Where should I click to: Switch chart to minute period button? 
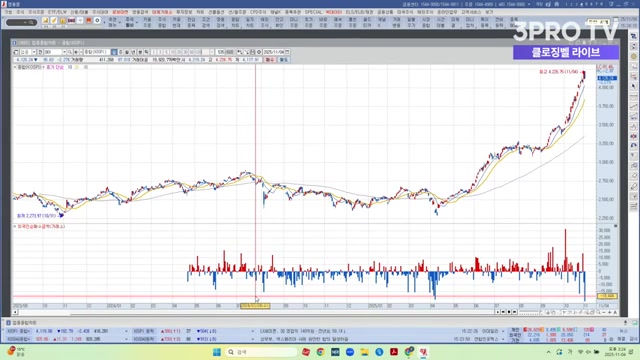coord(140,52)
